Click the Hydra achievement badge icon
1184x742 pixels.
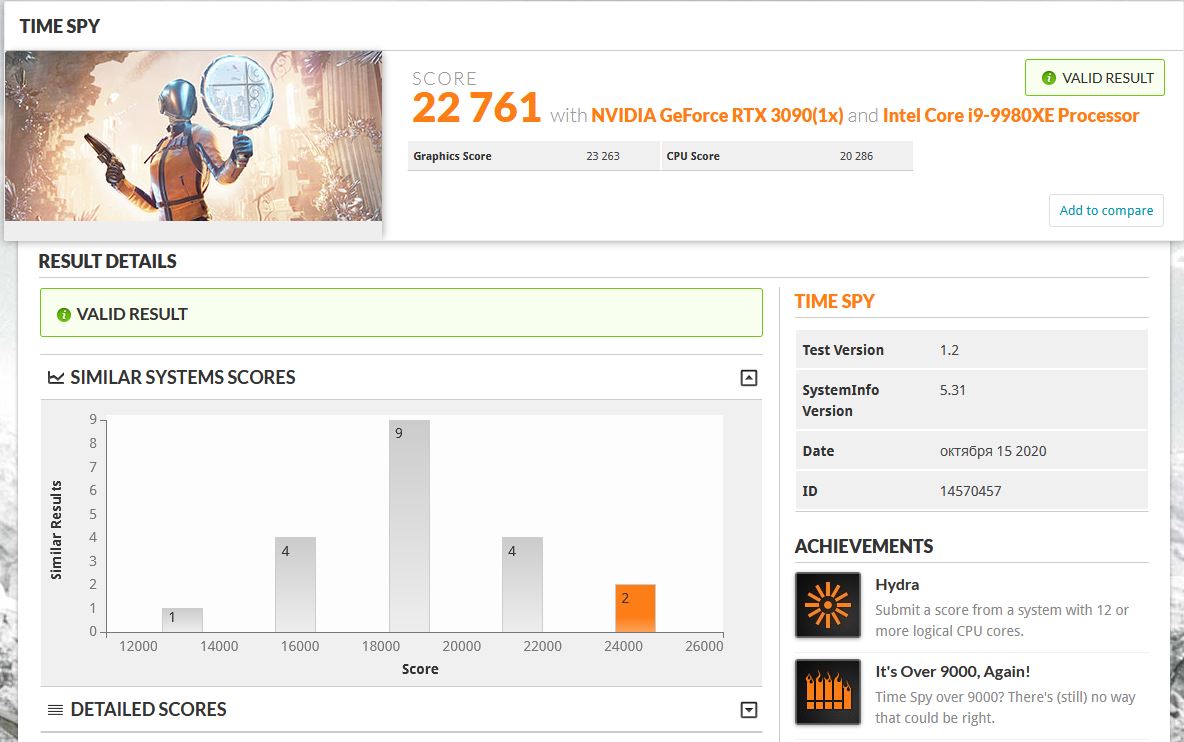[x=827, y=604]
